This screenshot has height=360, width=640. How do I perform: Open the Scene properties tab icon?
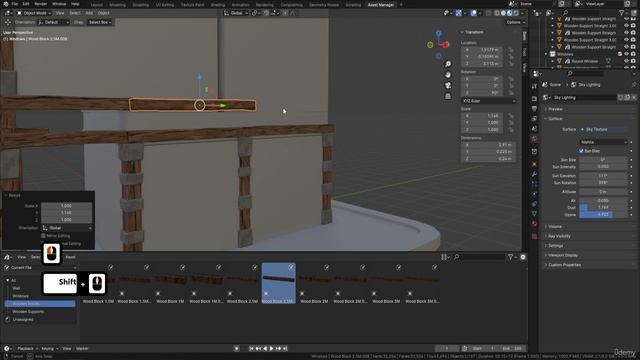534,129
